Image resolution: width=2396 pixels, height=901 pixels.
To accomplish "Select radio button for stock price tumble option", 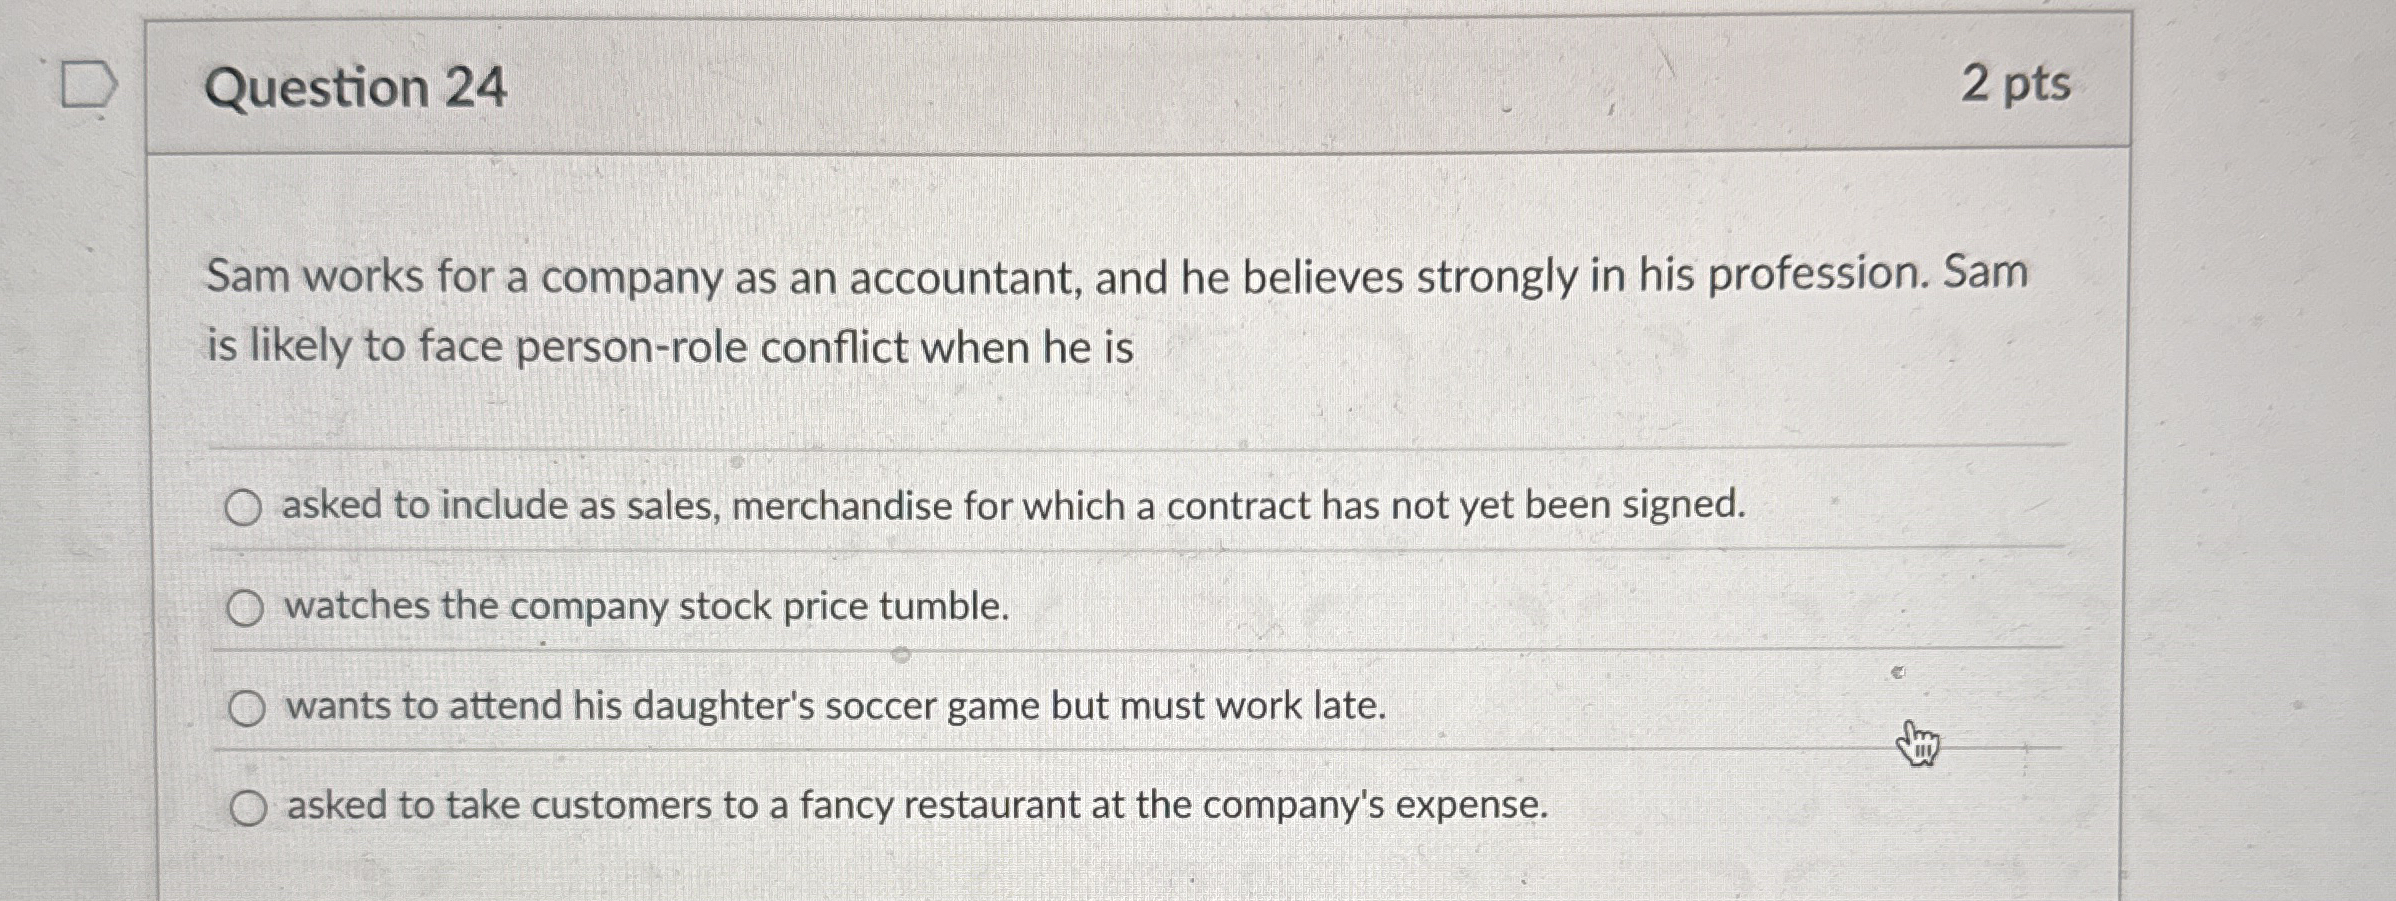I will pyautogui.click(x=246, y=605).
